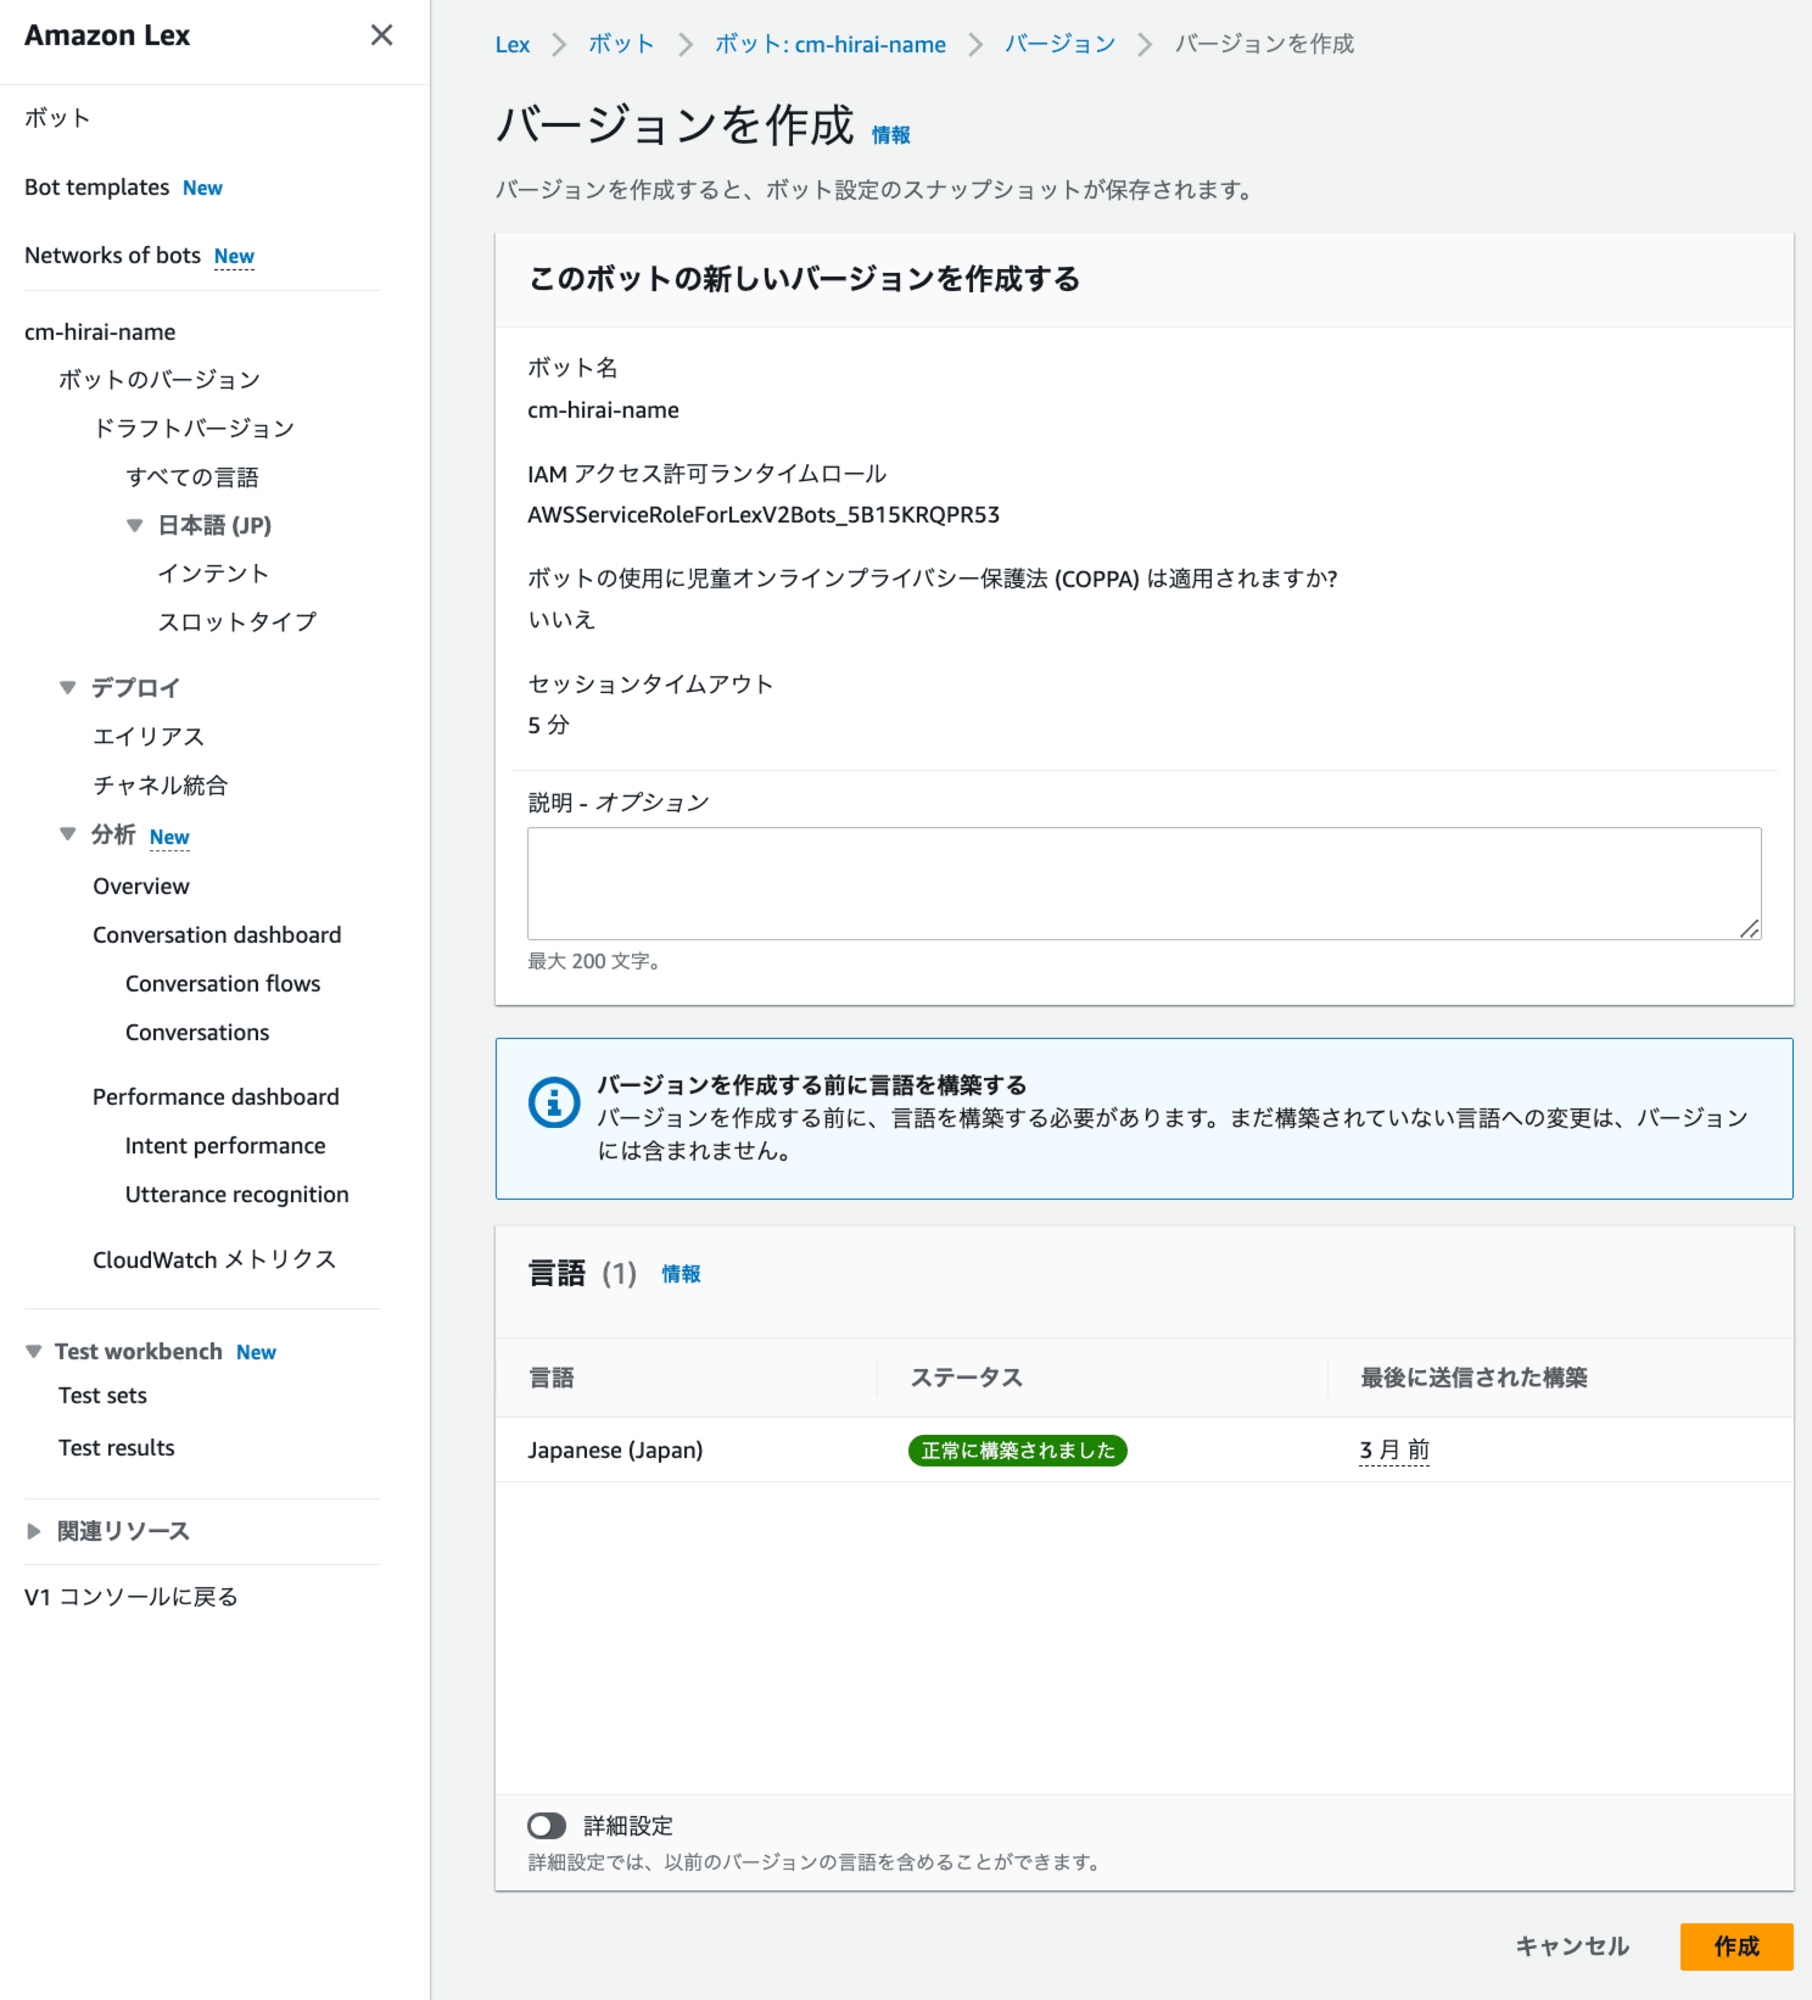Open チャネル統合 under デプロイ
Image resolution: width=1812 pixels, height=2000 pixels.
click(160, 785)
